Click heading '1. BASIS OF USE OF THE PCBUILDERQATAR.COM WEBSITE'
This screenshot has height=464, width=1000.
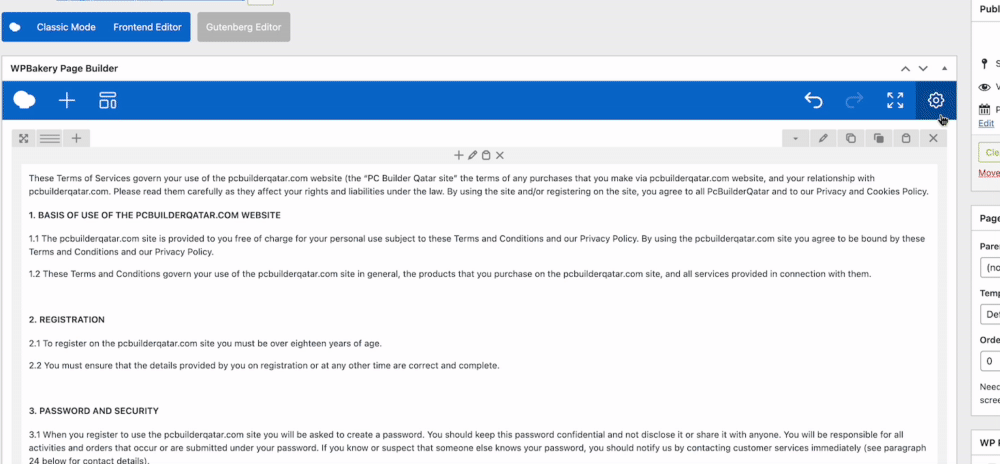pos(155,215)
